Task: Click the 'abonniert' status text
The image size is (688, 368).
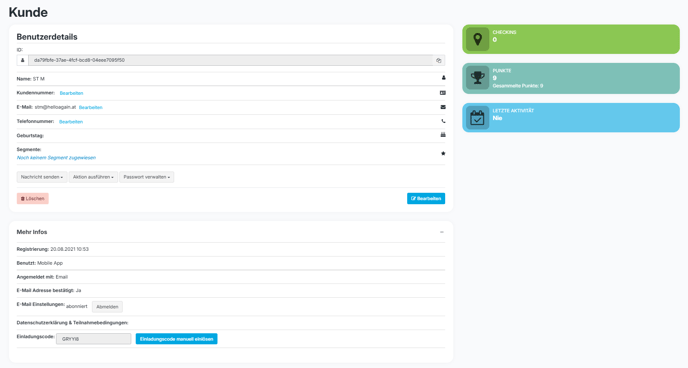Action: pyautogui.click(x=77, y=307)
